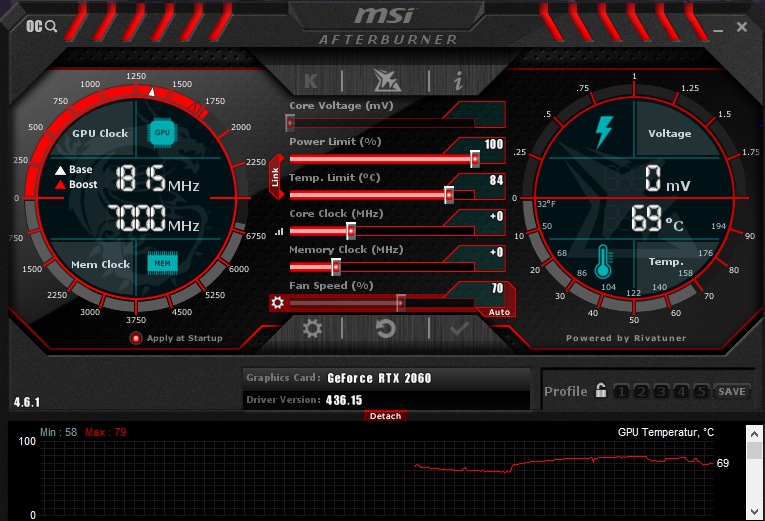This screenshot has height=521, width=765.
Task: Click the fan speed gear icon
Action: (278, 302)
